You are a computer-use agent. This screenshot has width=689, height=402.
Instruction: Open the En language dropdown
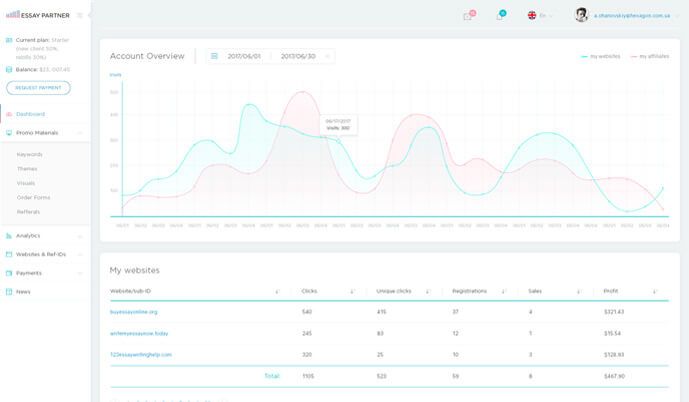[x=546, y=16]
